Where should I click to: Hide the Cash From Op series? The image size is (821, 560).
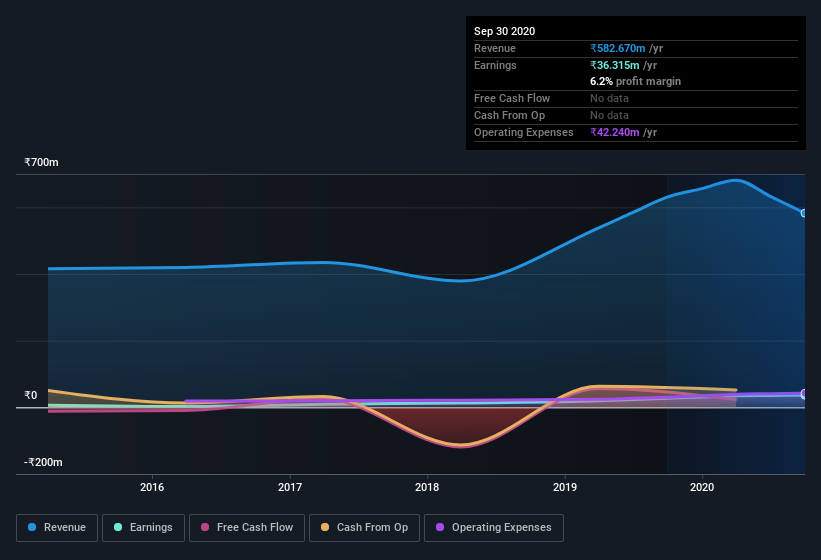(x=364, y=528)
